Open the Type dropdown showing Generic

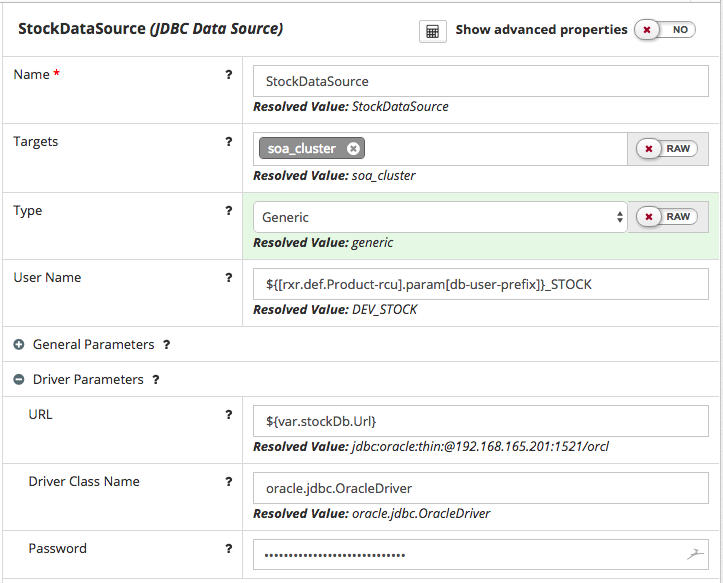[440, 217]
